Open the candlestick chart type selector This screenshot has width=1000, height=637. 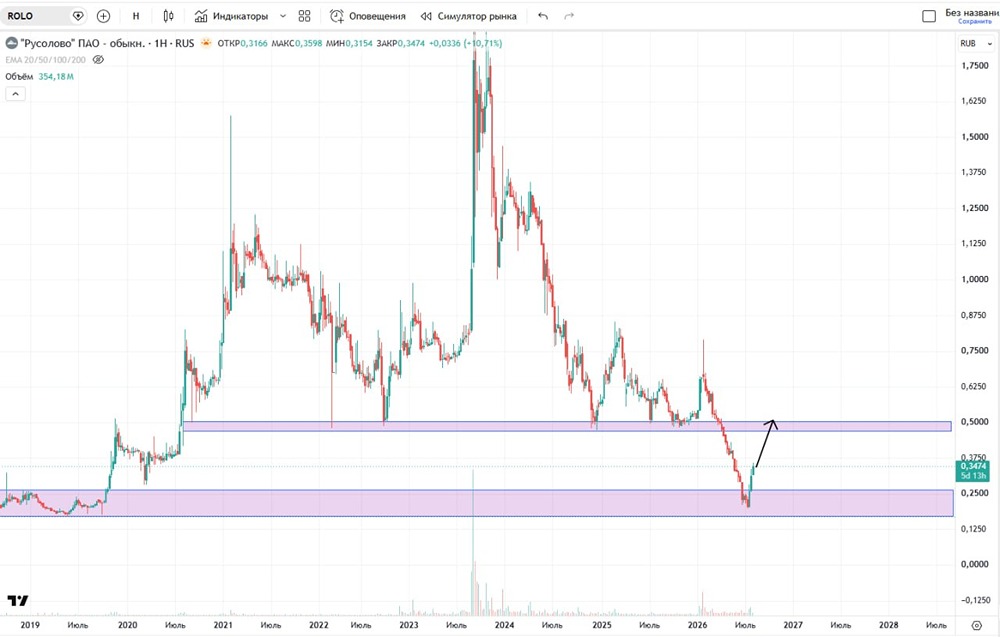[168, 16]
